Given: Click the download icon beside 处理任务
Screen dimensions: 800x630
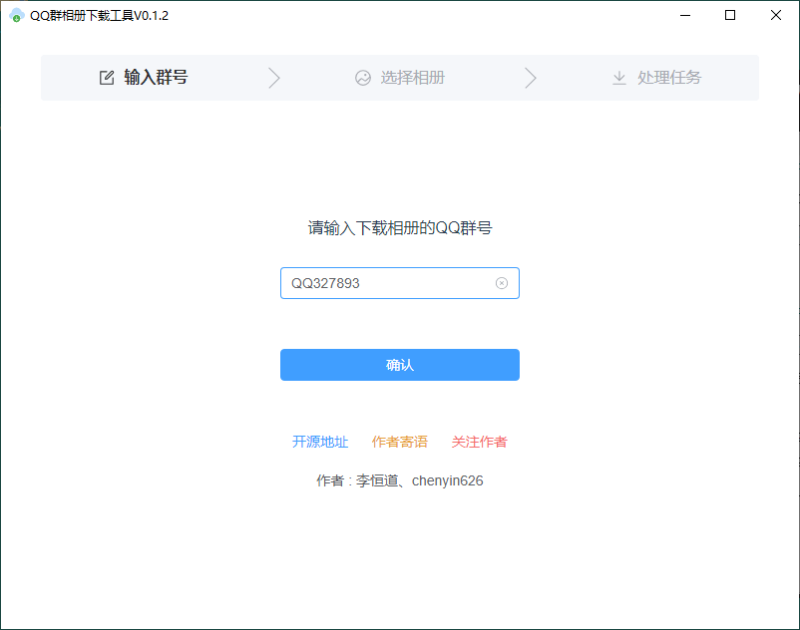Looking at the screenshot, I should click(619, 77).
